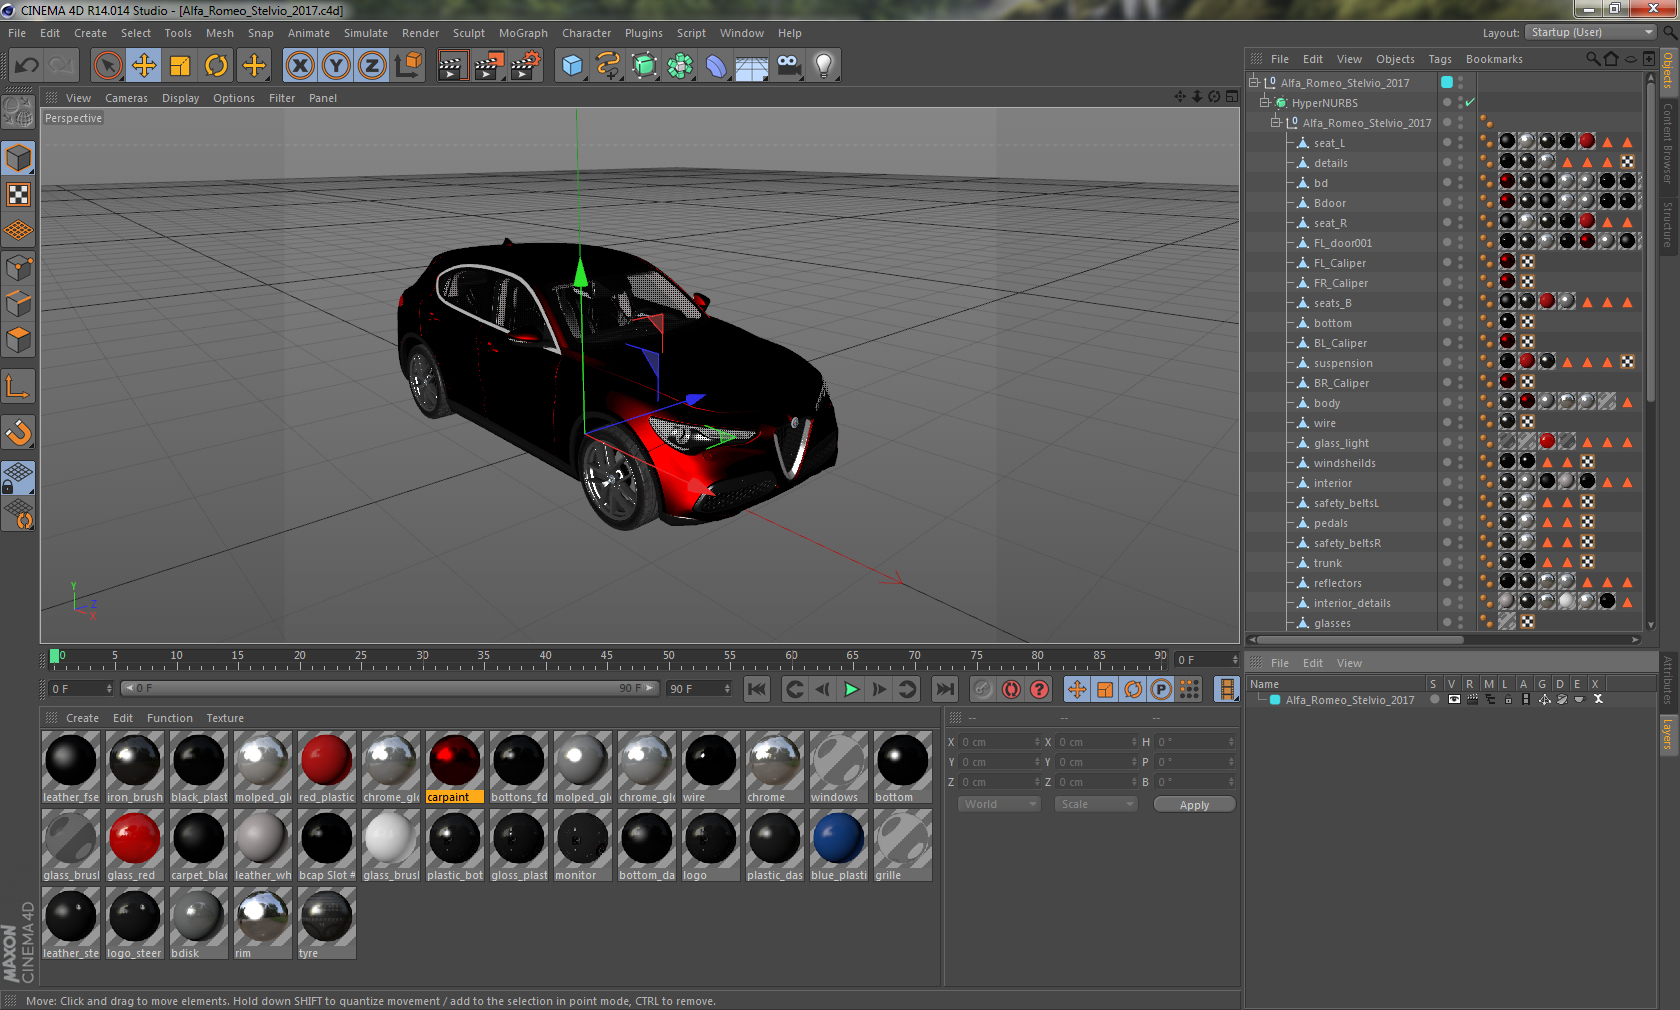Toggle Y-axis lock
The image size is (1680, 1010).
pyautogui.click(x=336, y=66)
